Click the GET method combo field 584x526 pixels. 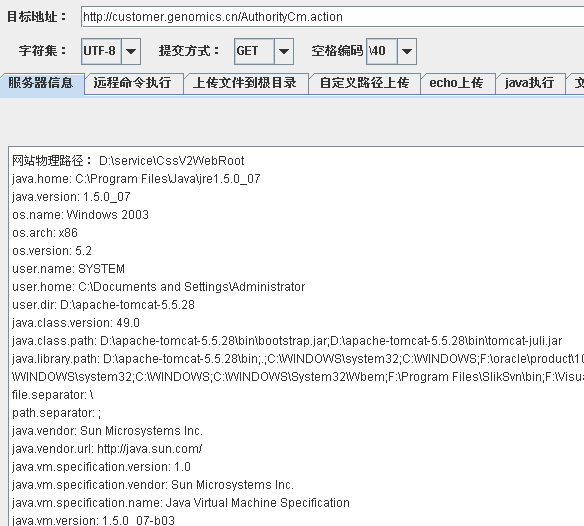[254, 51]
